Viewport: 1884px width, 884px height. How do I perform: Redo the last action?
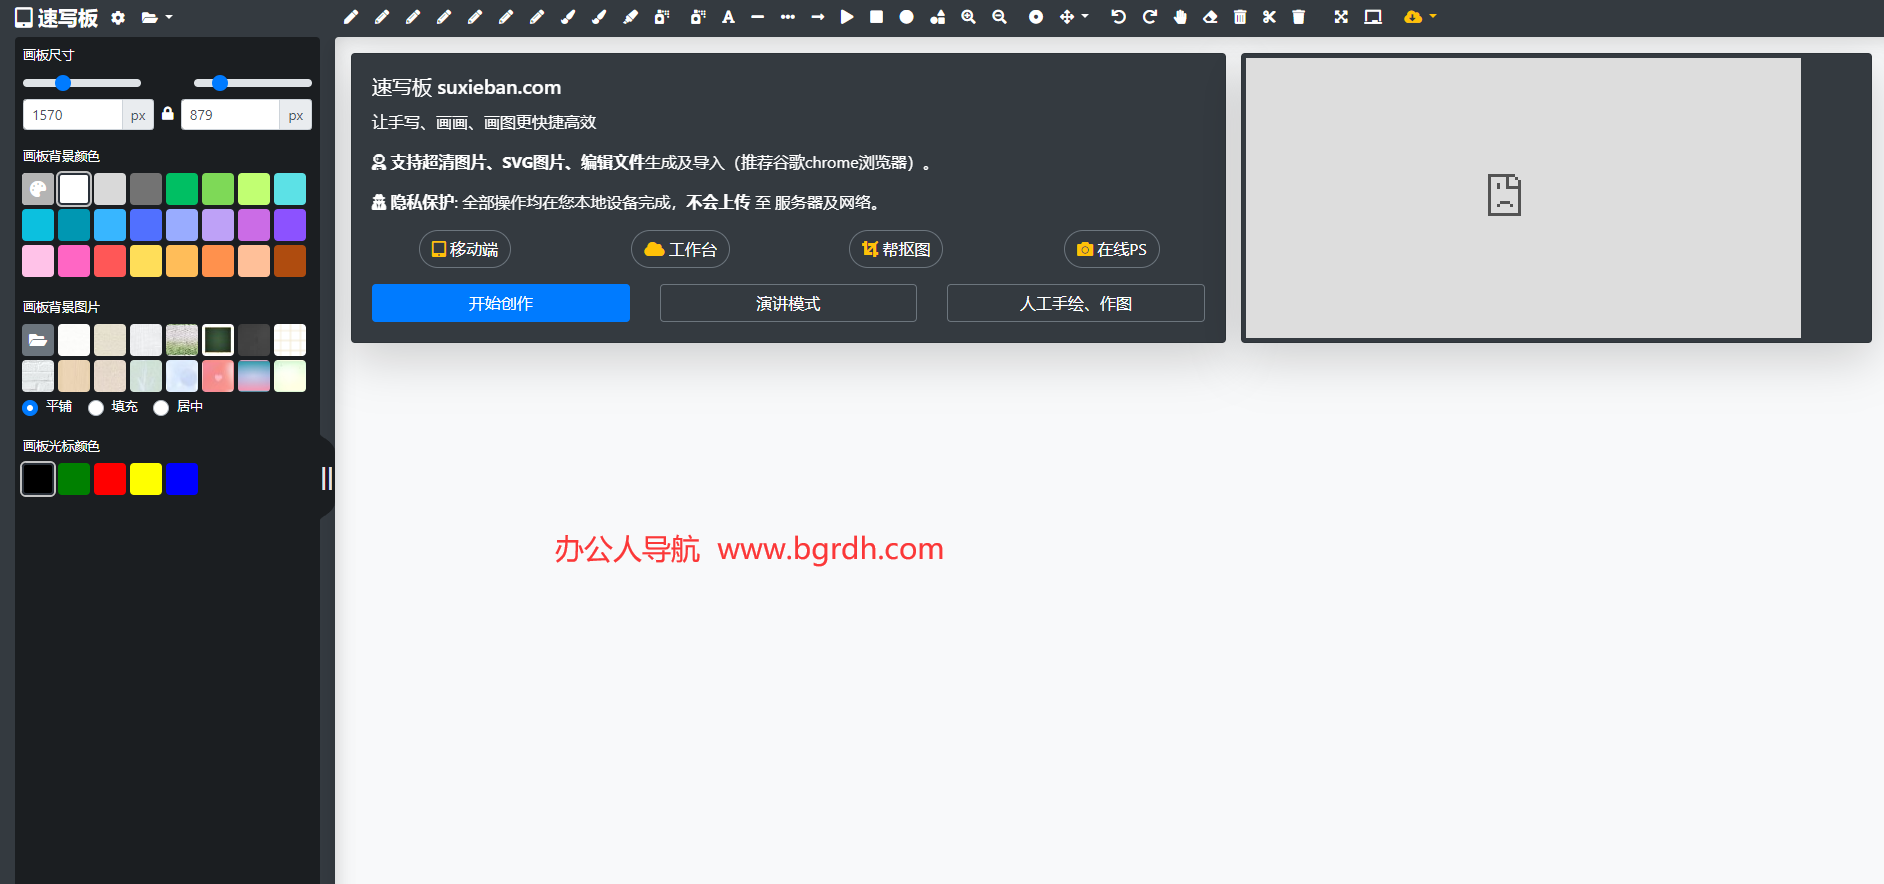tap(1150, 17)
